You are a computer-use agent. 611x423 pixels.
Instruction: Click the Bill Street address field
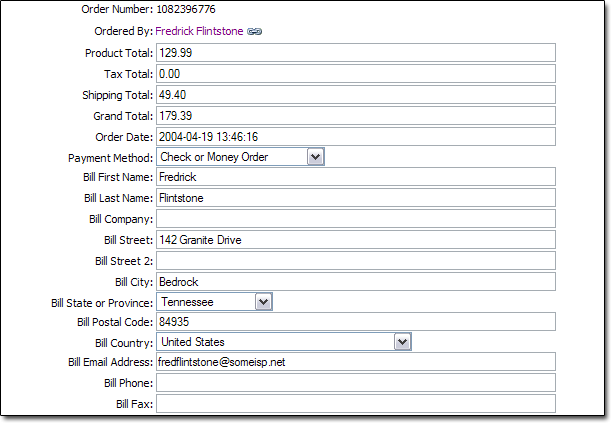tap(355, 240)
